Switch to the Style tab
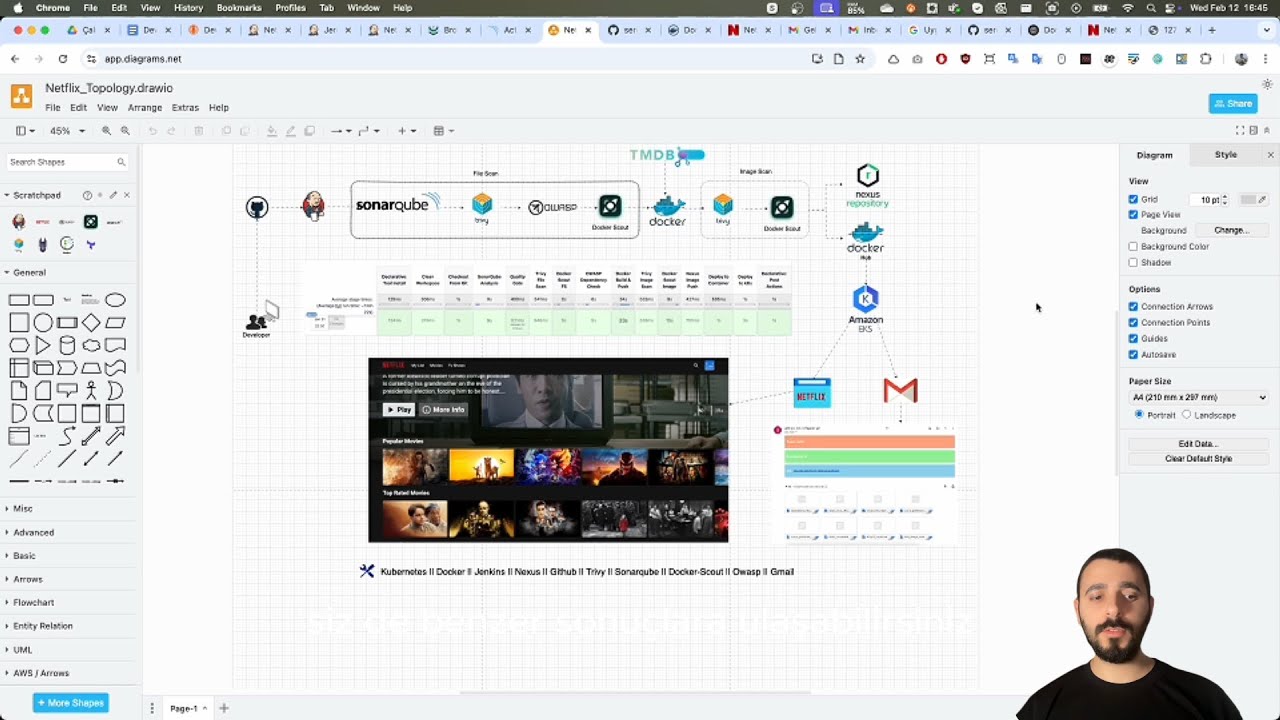This screenshot has width=1280, height=720. pyautogui.click(x=1225, y=155)
